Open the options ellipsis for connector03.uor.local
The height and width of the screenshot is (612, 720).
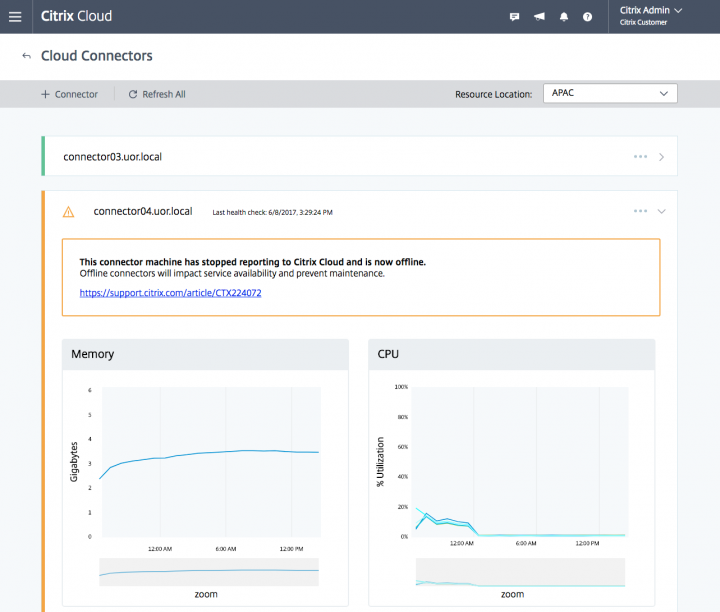coord(640,157)
